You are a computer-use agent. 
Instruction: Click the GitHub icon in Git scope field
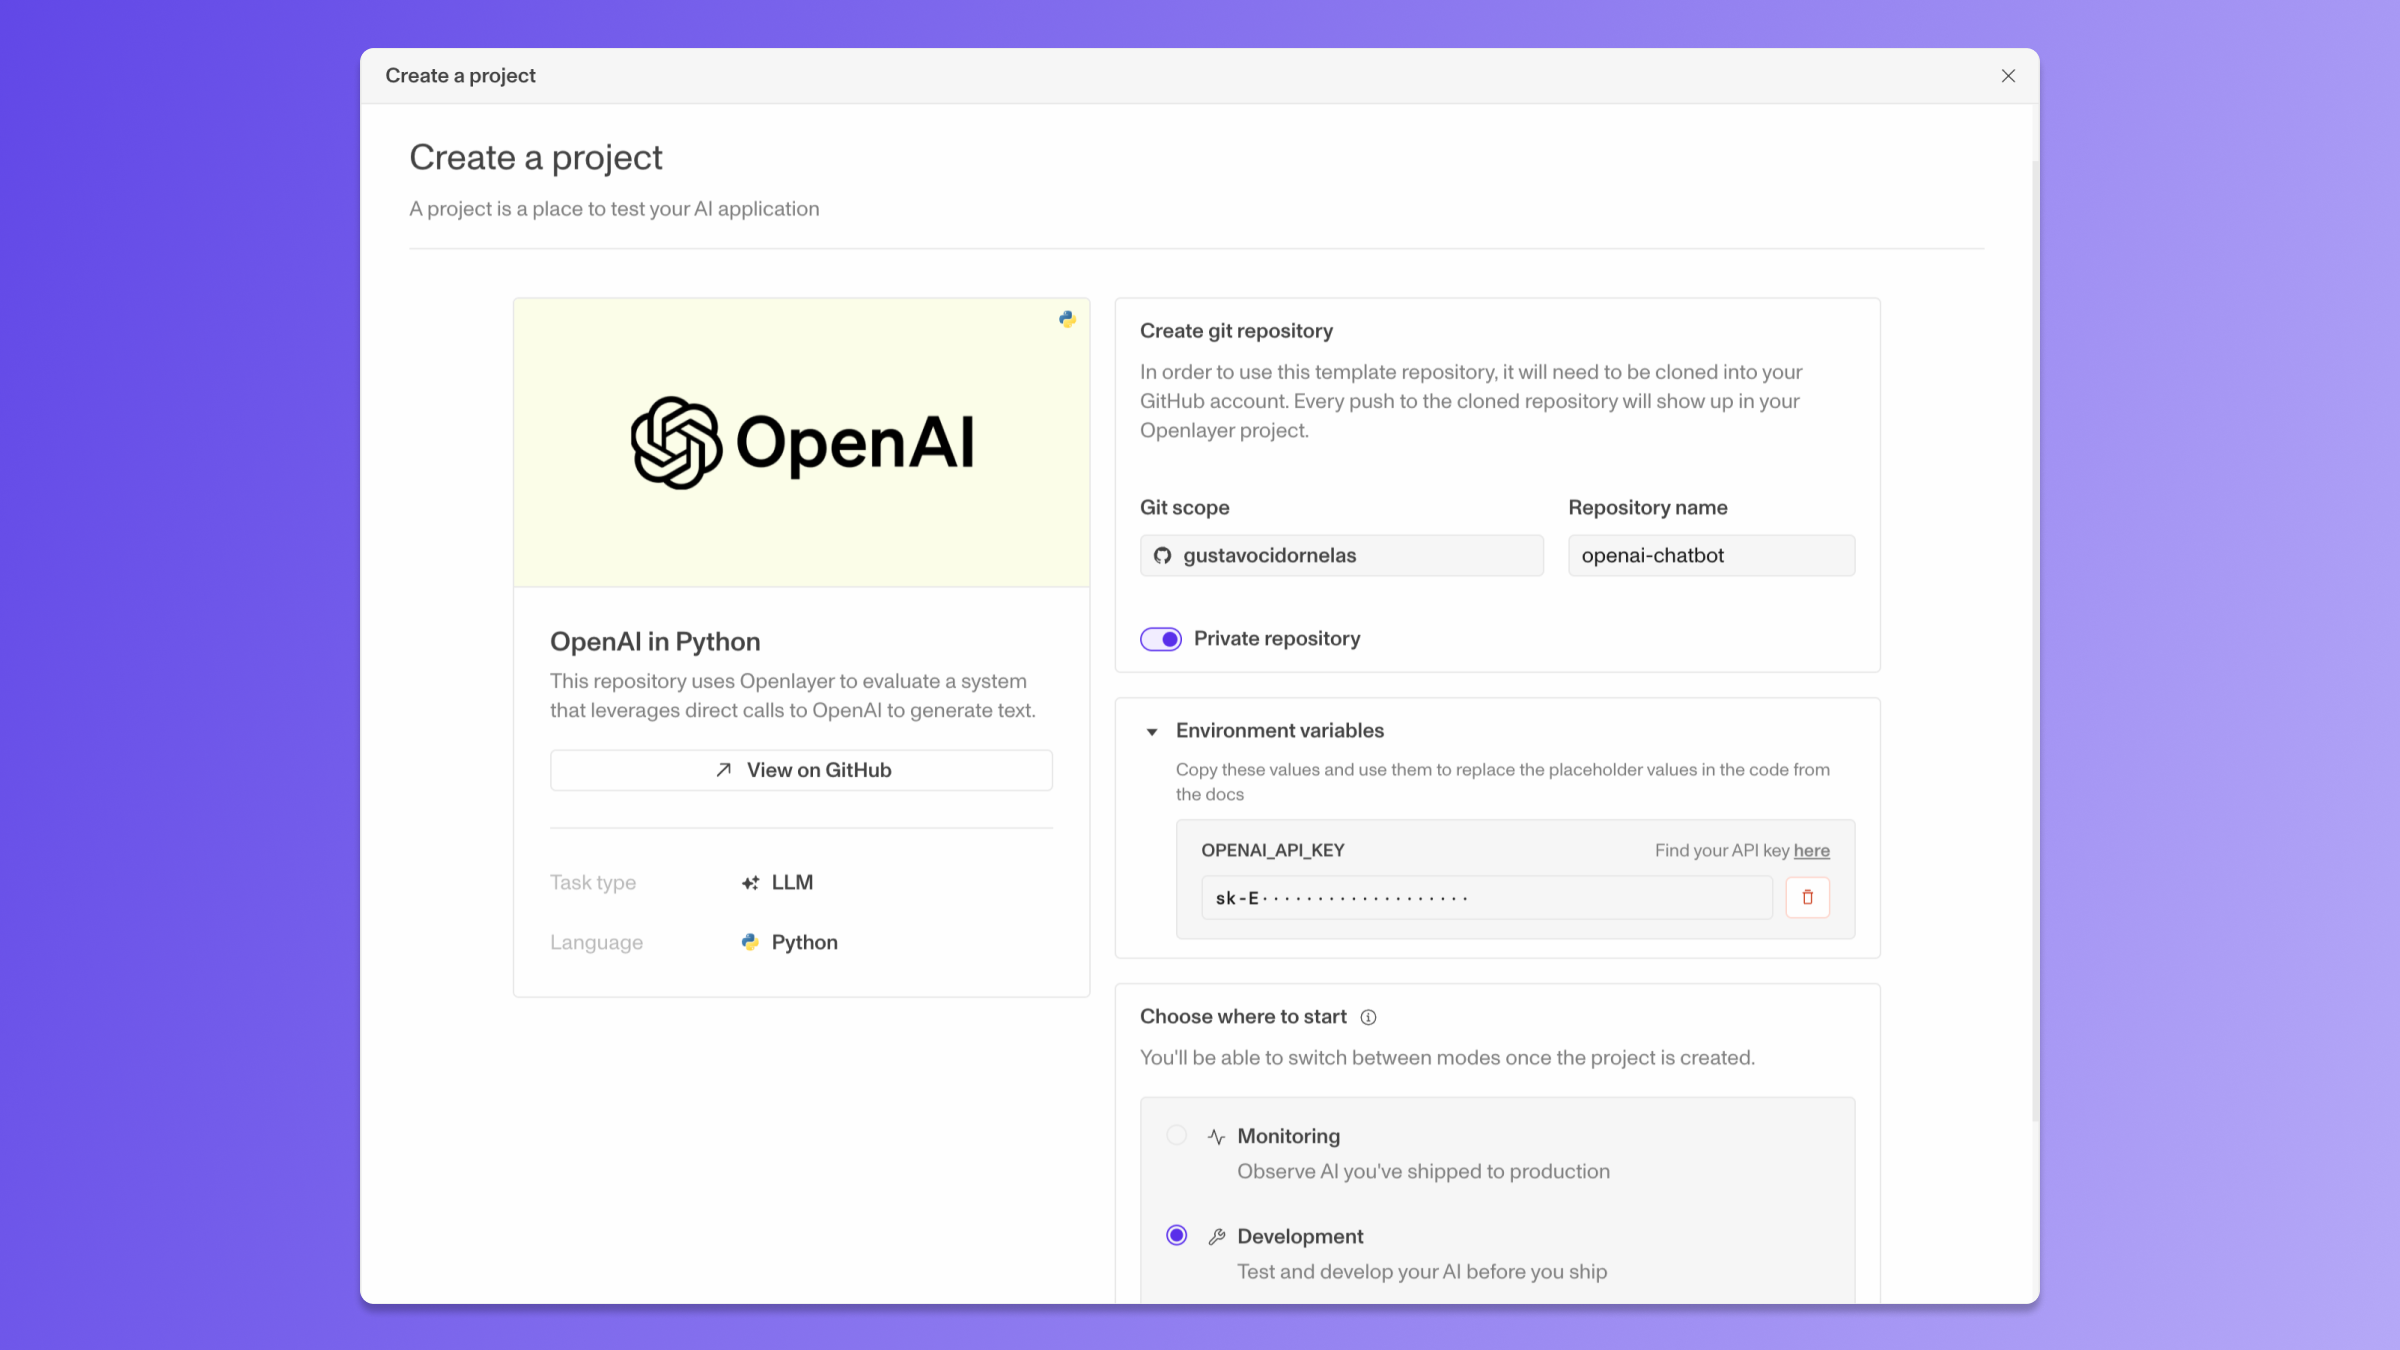[1162, 556]
